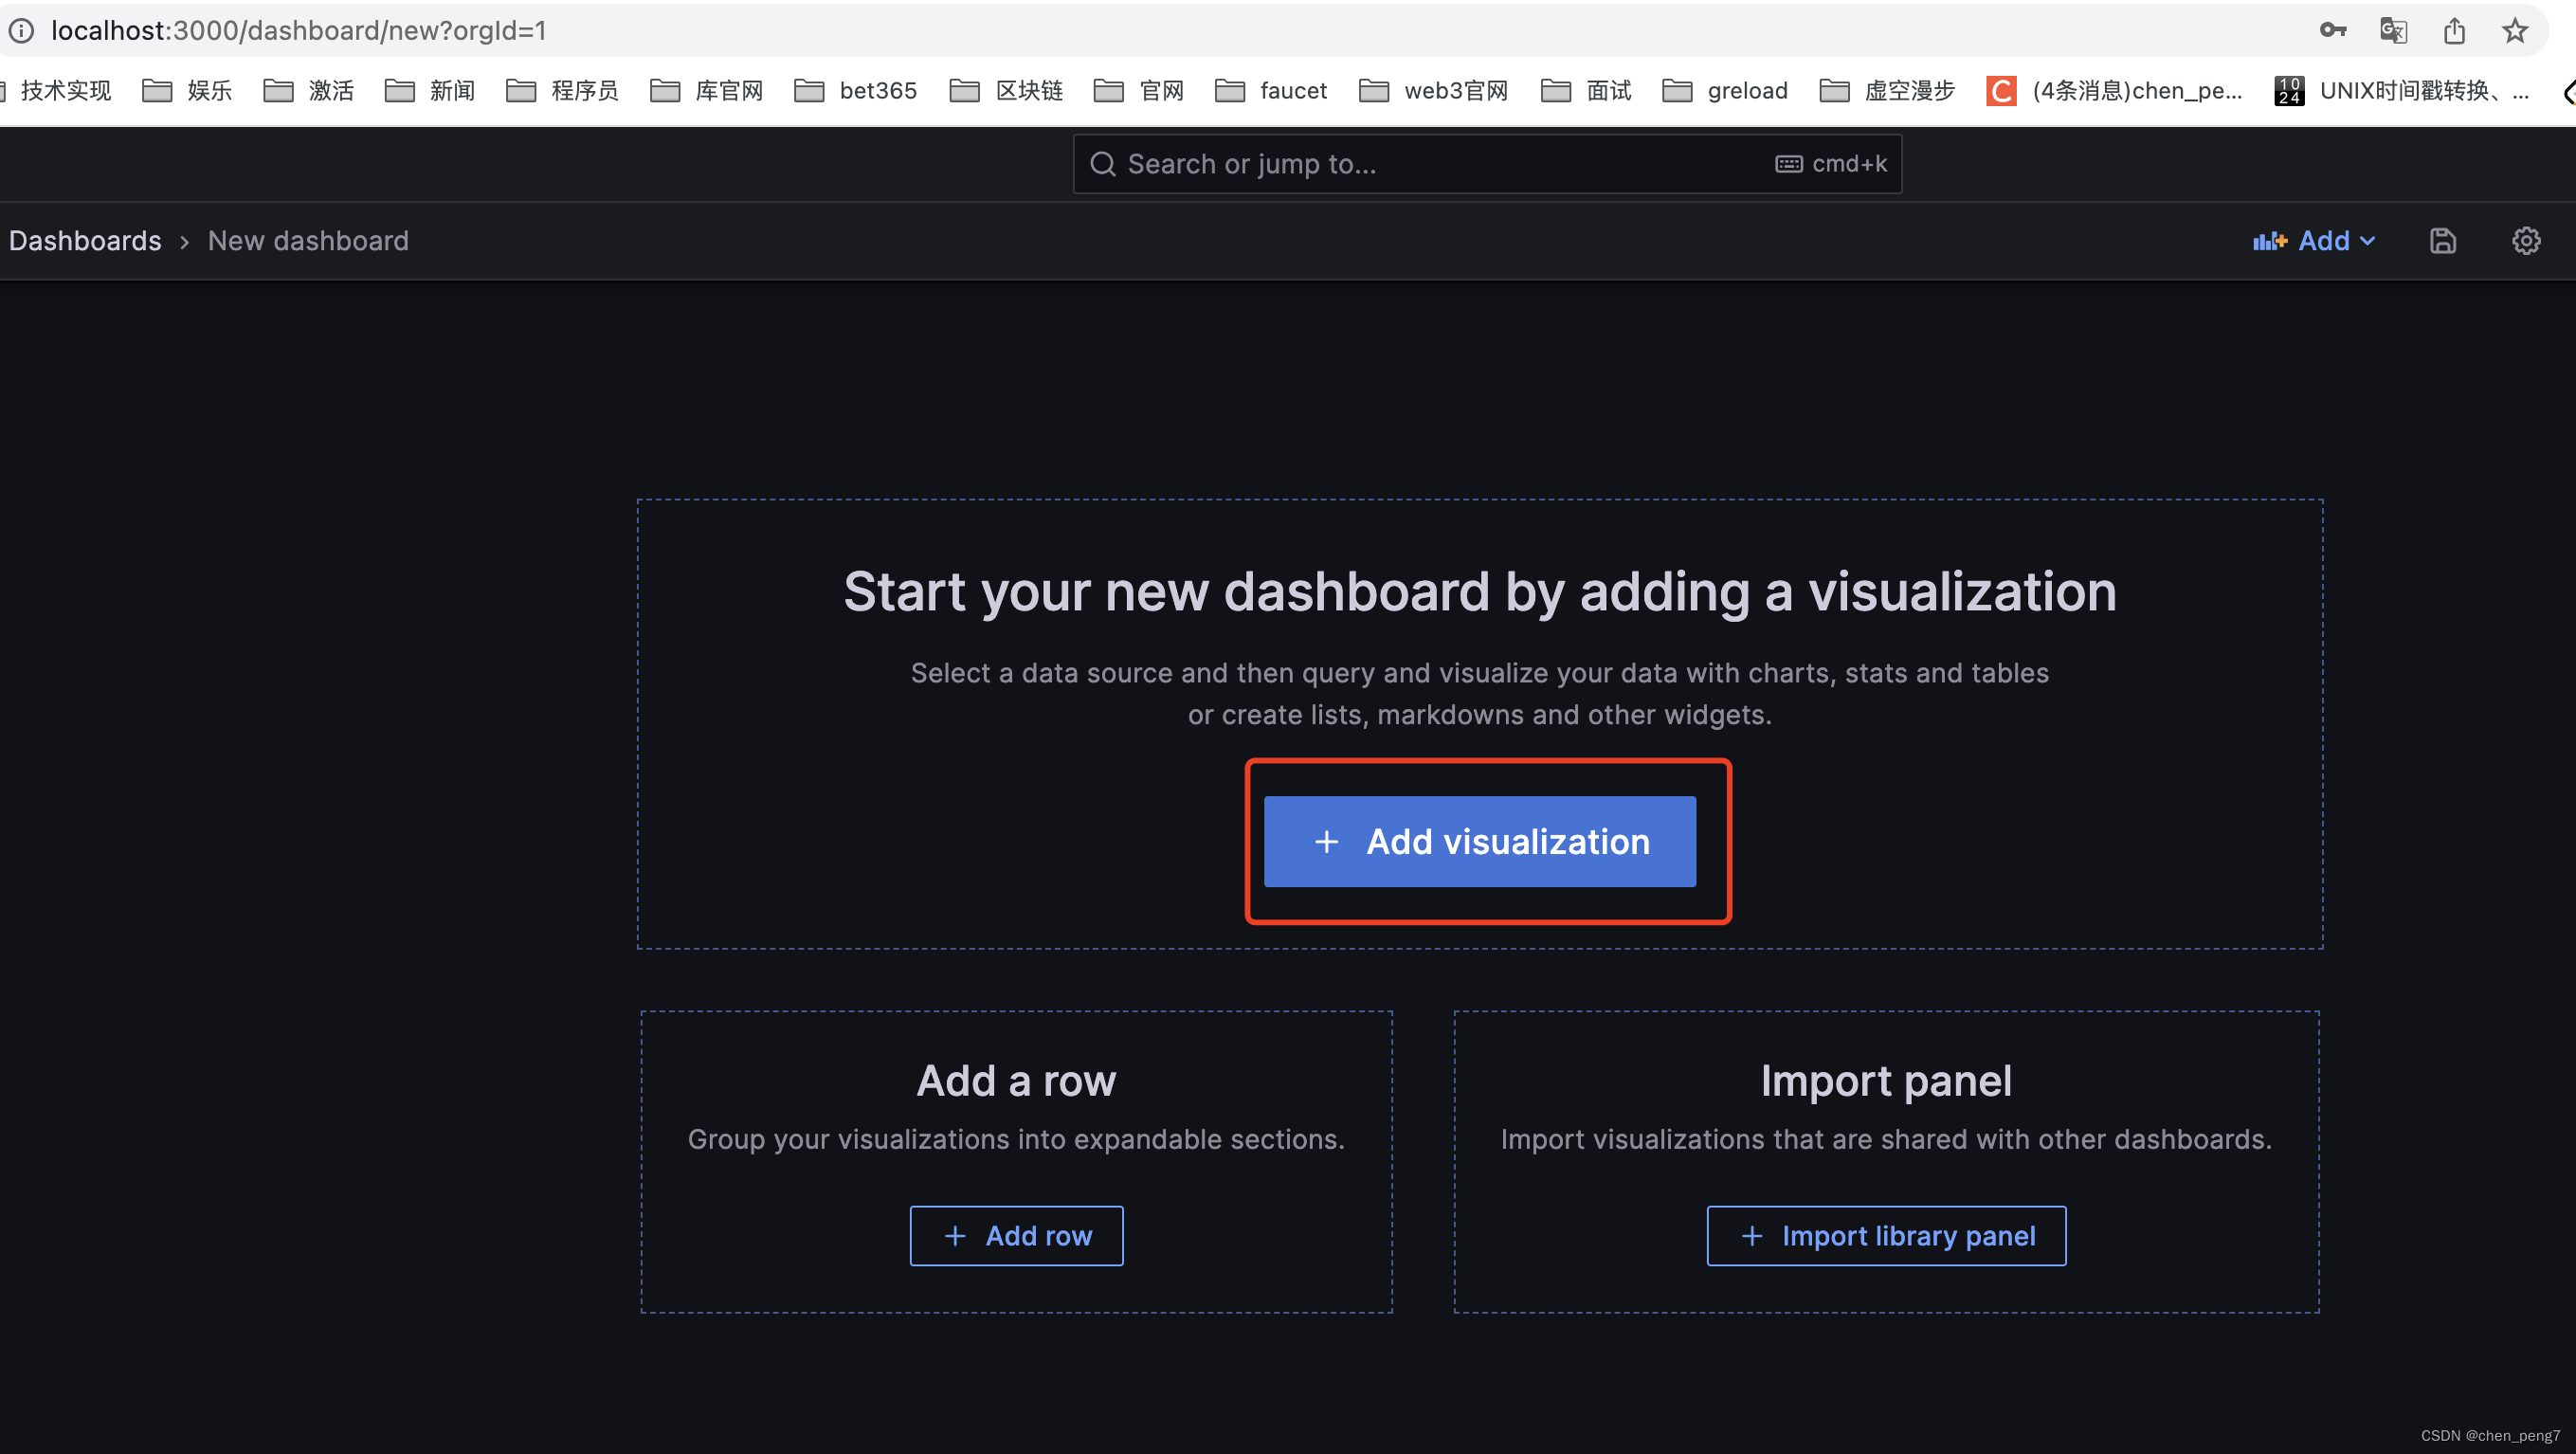Viewport: 2576px width, 1454px height.
Task: Click the search magnifier icon
Action: click(1102, 163)
